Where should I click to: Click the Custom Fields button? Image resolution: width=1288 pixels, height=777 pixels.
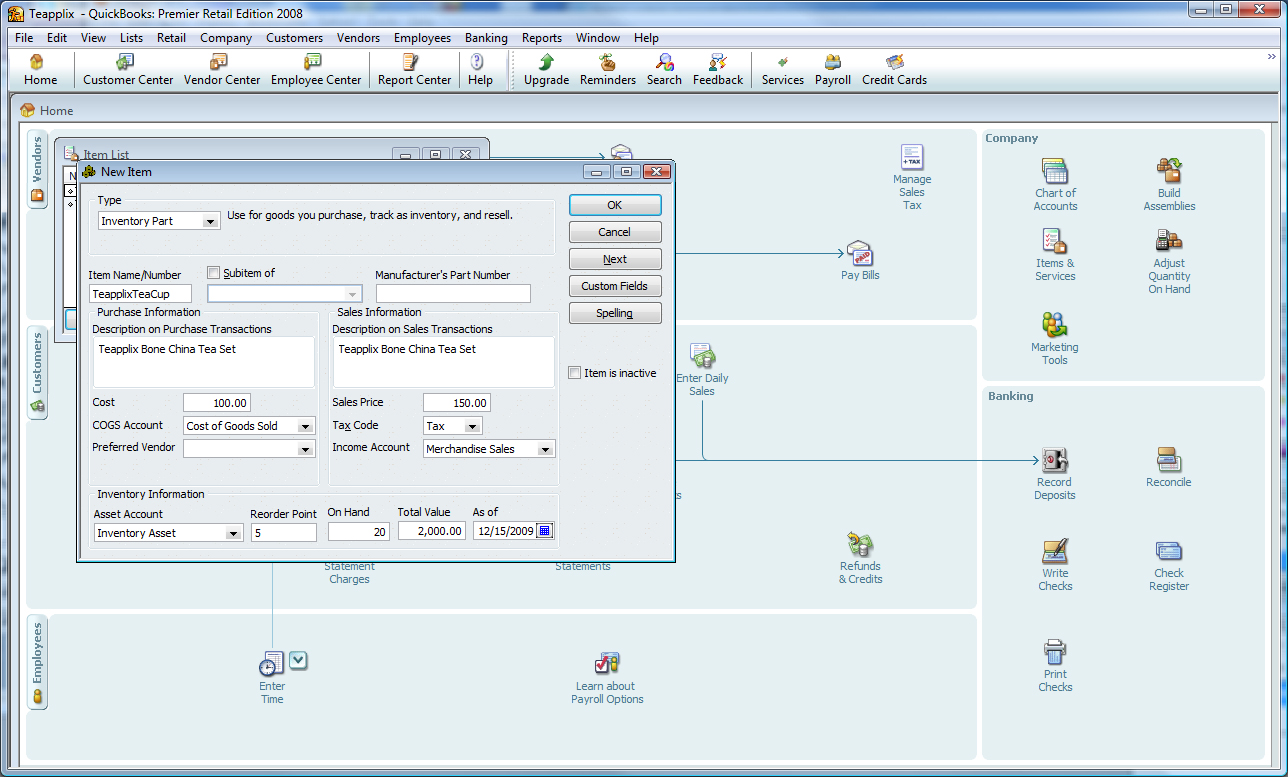tap(615, 286)
